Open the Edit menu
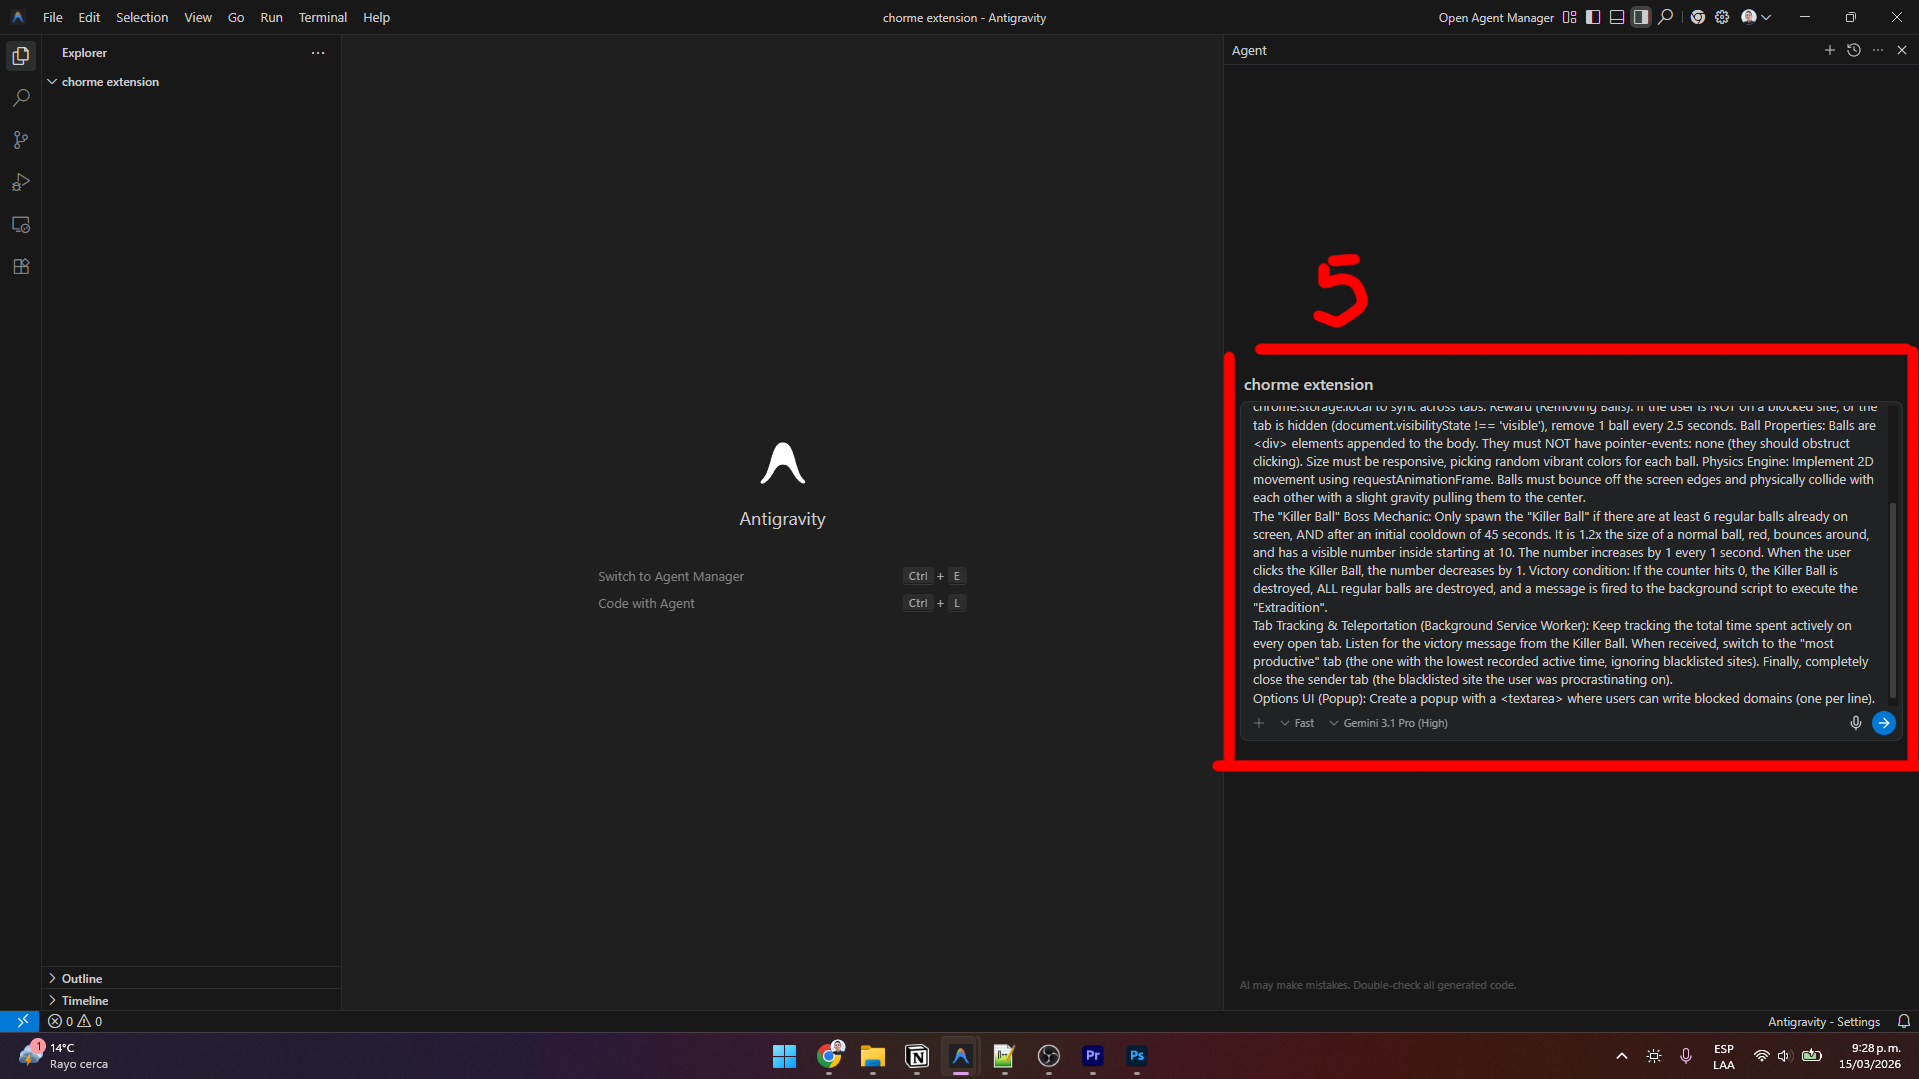The image size is (1919, 1079). tap(89, 18)
